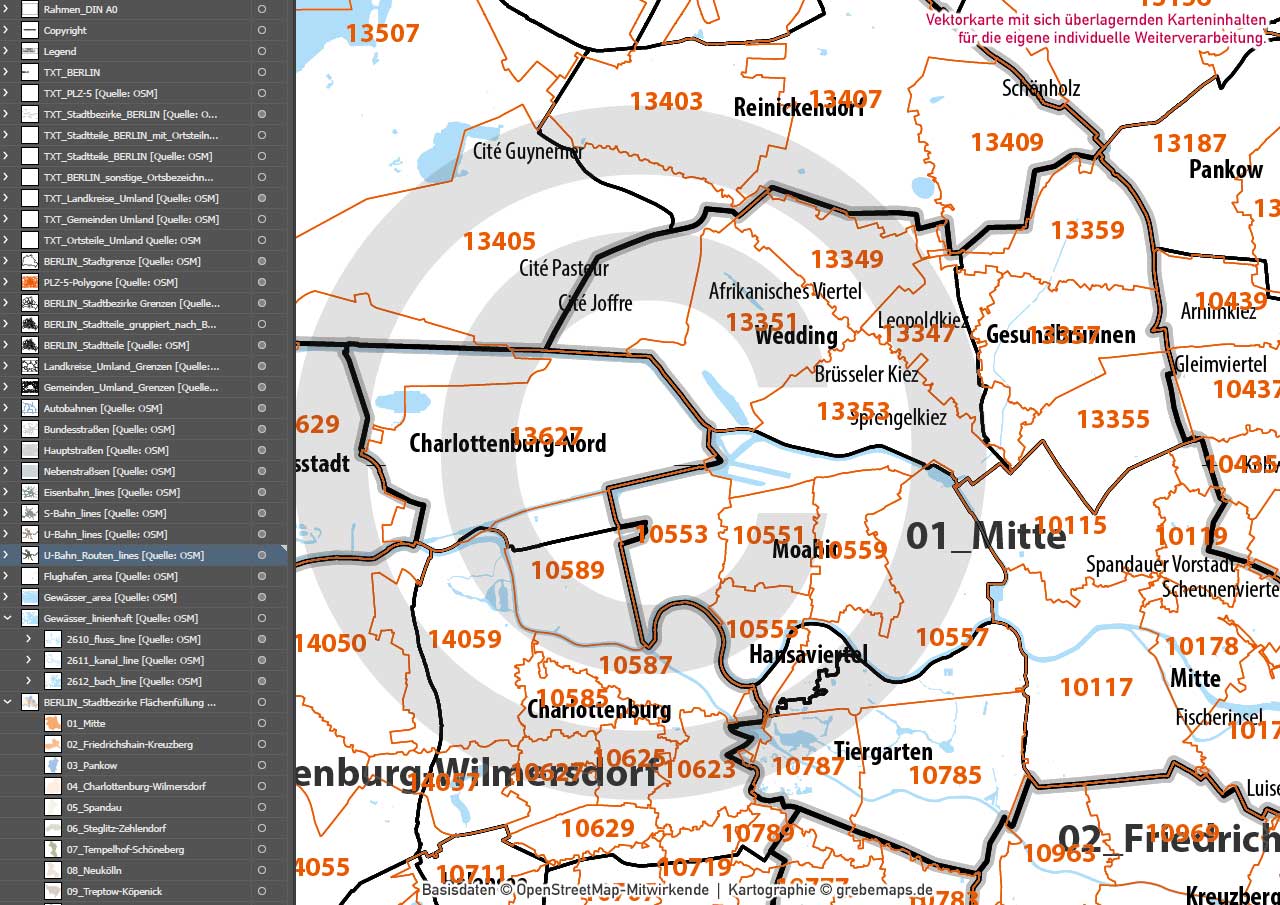The height and width of the screenshot is (905, 1280).
Task: Toggle the target circle of U-Bahn_Routen_lines layer
Action: [x=261, y=556]
